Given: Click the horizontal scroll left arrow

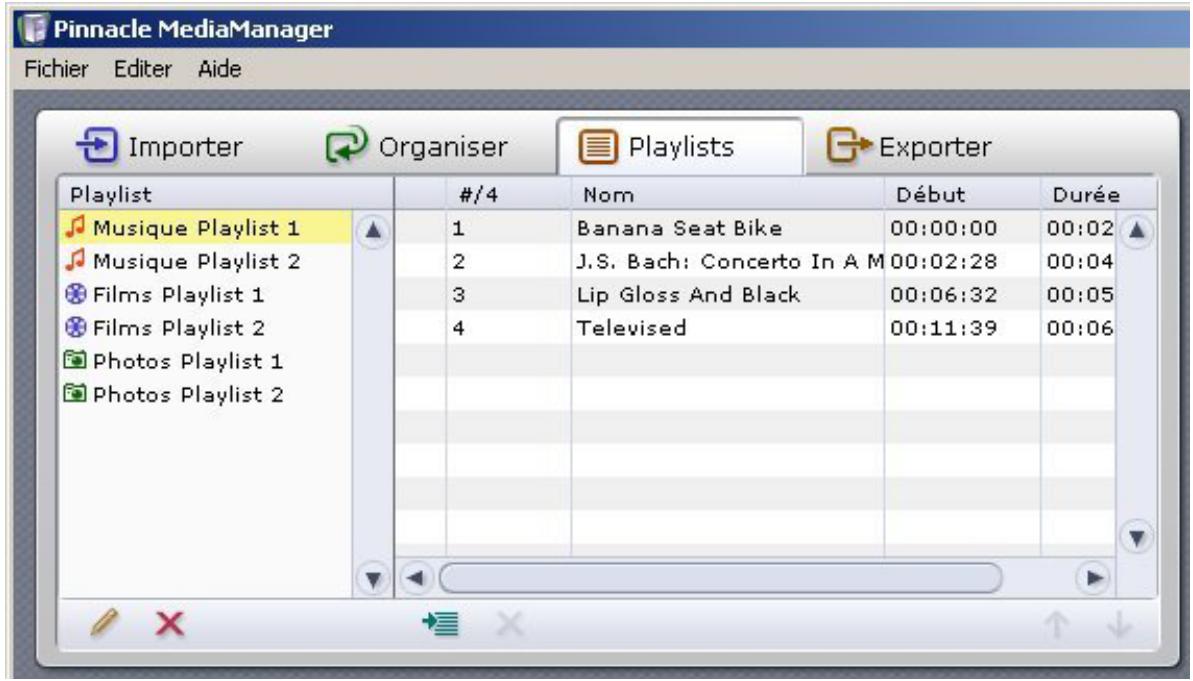Looking at the screenshot, I should pos(415,578).
